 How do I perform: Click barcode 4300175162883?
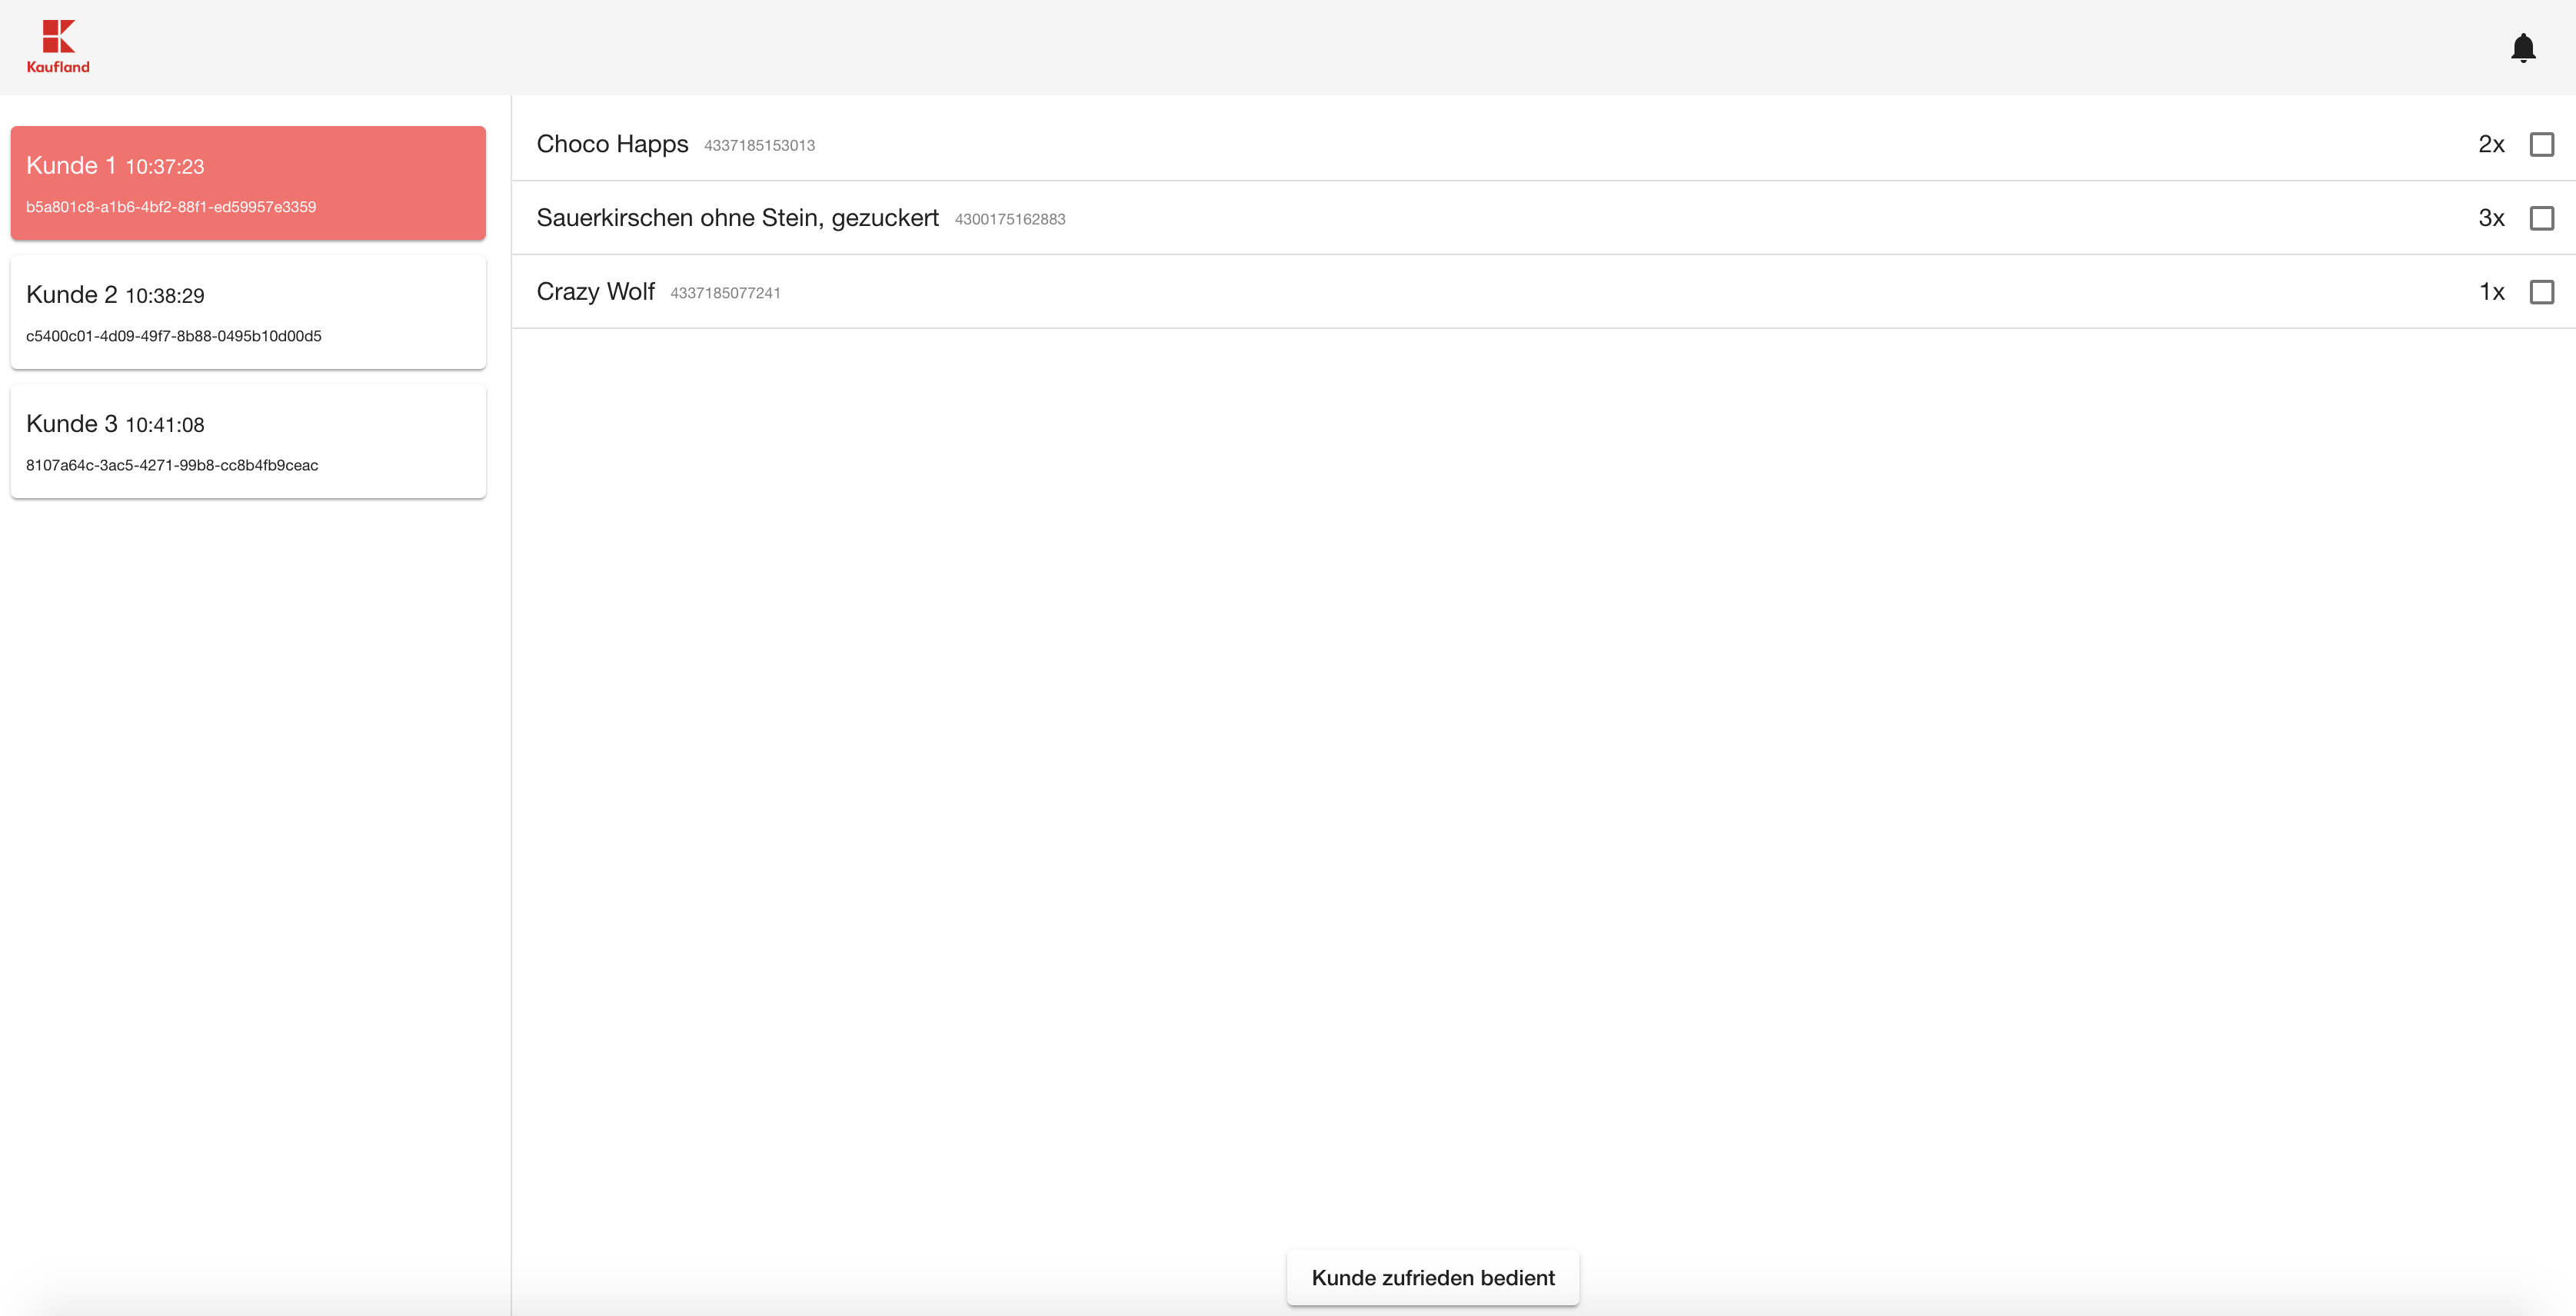1009,220
